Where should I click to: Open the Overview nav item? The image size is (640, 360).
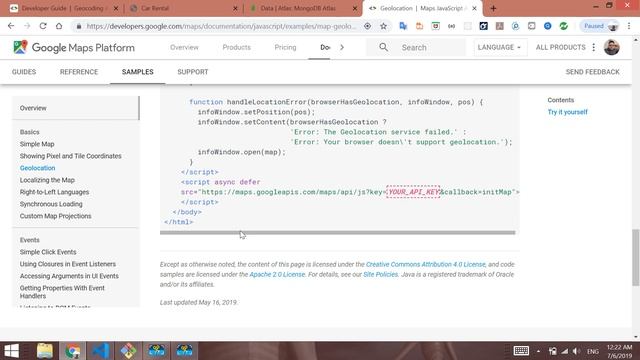tap(184, 47)
